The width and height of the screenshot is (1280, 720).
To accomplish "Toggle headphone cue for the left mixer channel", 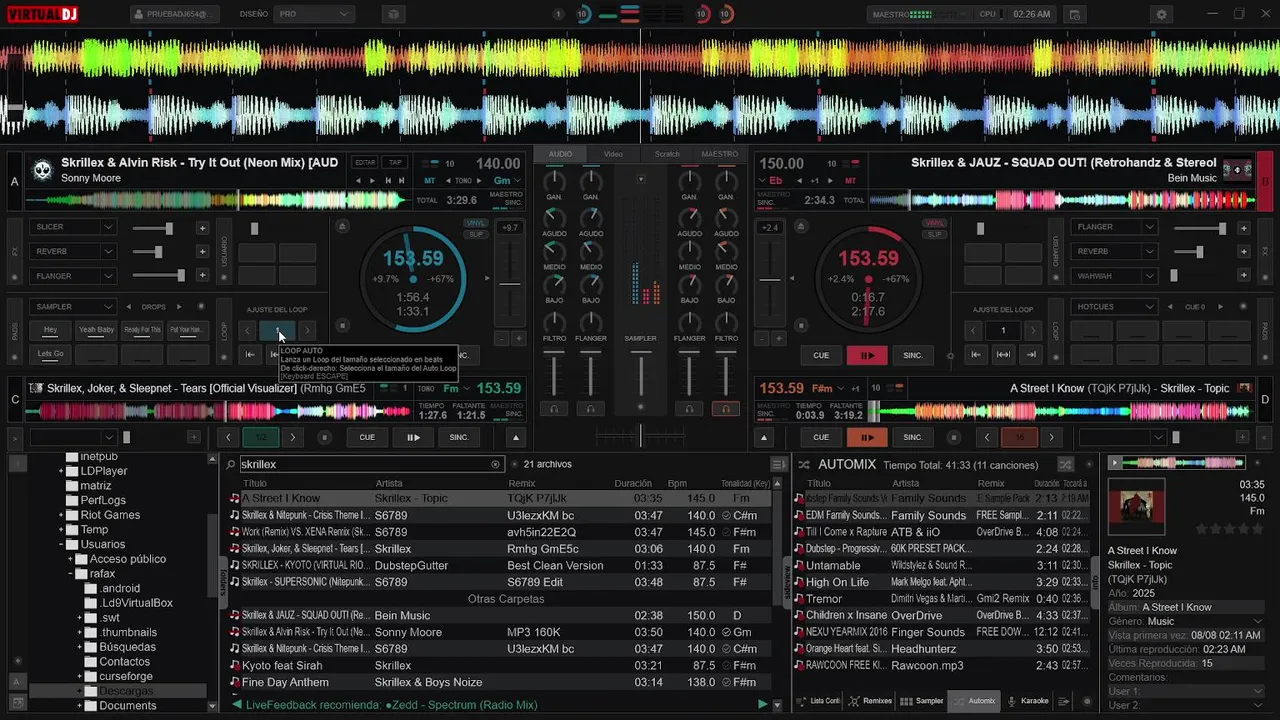I will click(x=554, y=409).
